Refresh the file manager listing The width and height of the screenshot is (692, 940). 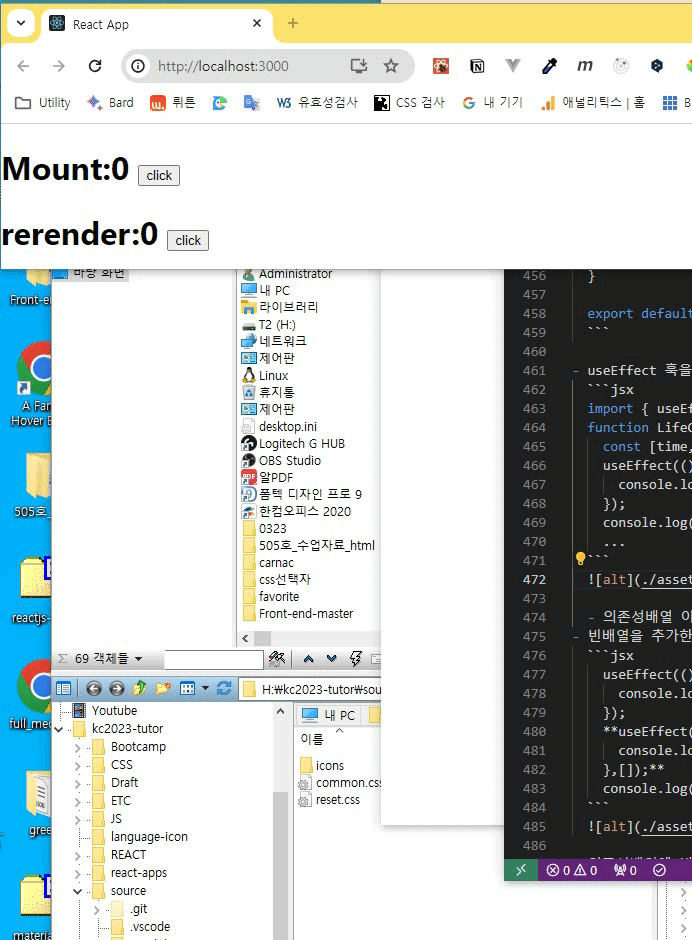coord(224,688)
